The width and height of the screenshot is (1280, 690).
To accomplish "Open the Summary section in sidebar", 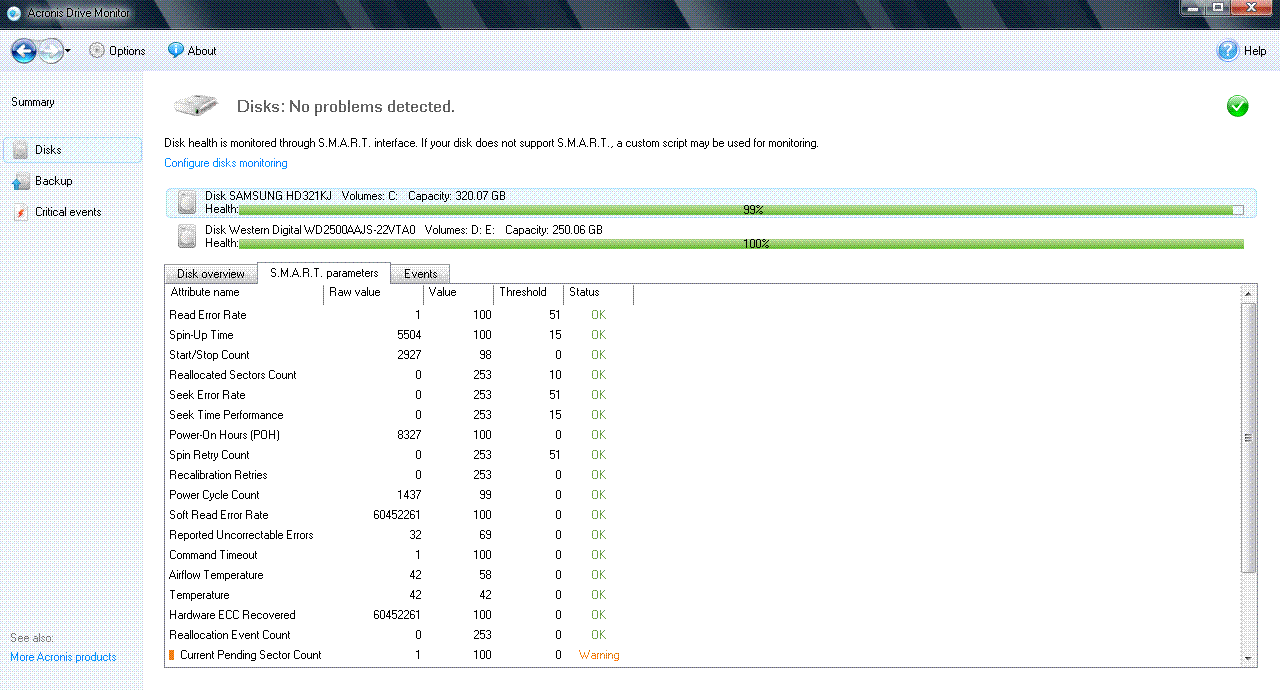I will [33, 102].
